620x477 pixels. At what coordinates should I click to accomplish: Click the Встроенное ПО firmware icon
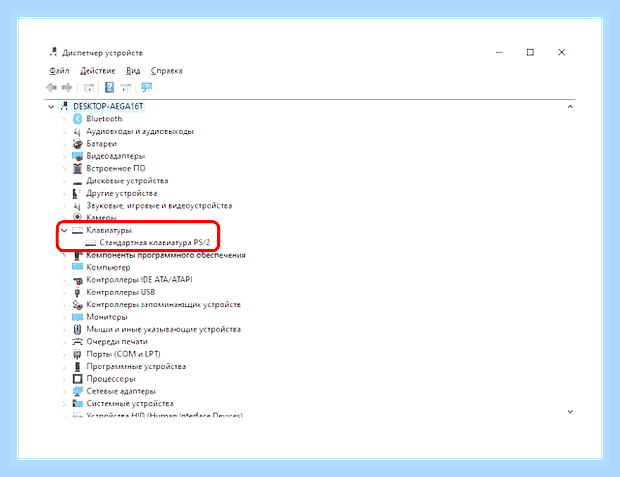pos(78,168)
